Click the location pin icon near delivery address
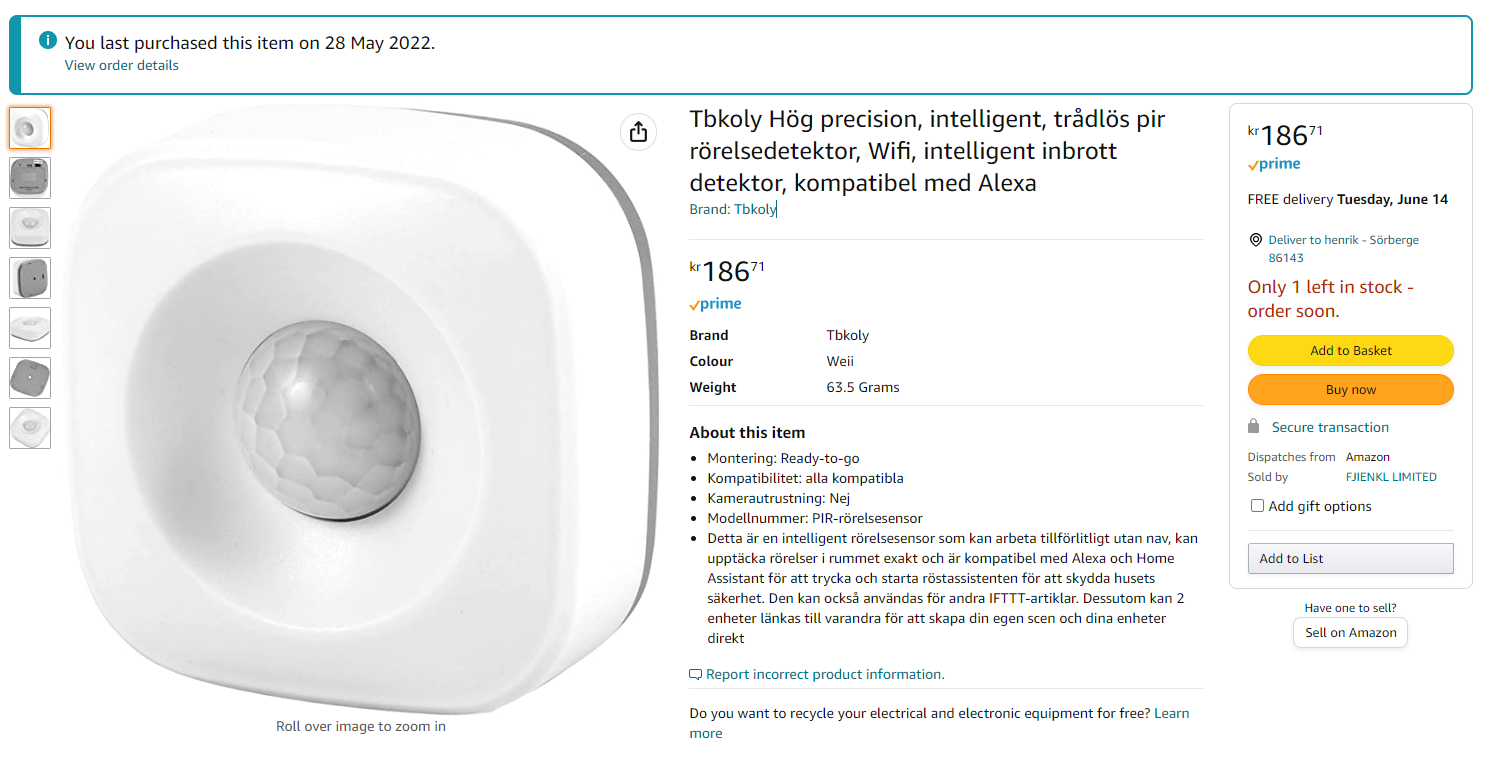Screen dimensions: 1508x776 point(1256,240)
